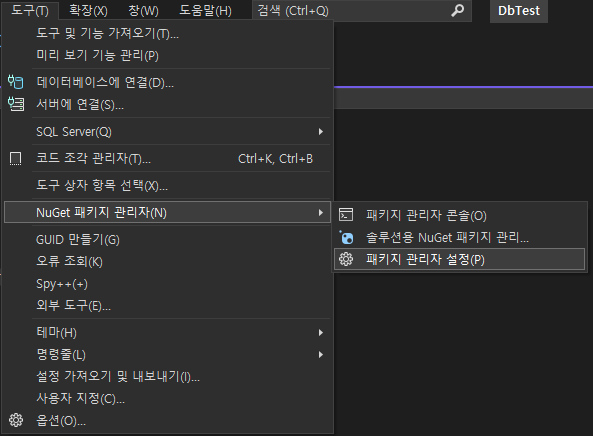Click the DbTest solution name button
The image size is (593, 436).
click(518, 11)
